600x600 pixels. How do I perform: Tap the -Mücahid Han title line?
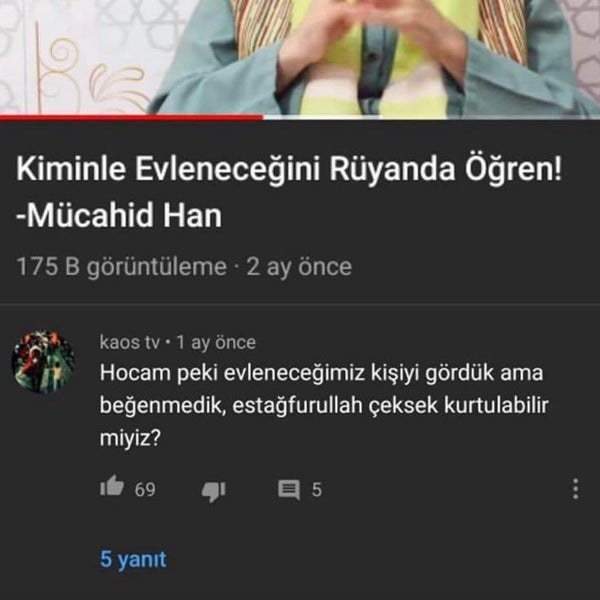119,215
